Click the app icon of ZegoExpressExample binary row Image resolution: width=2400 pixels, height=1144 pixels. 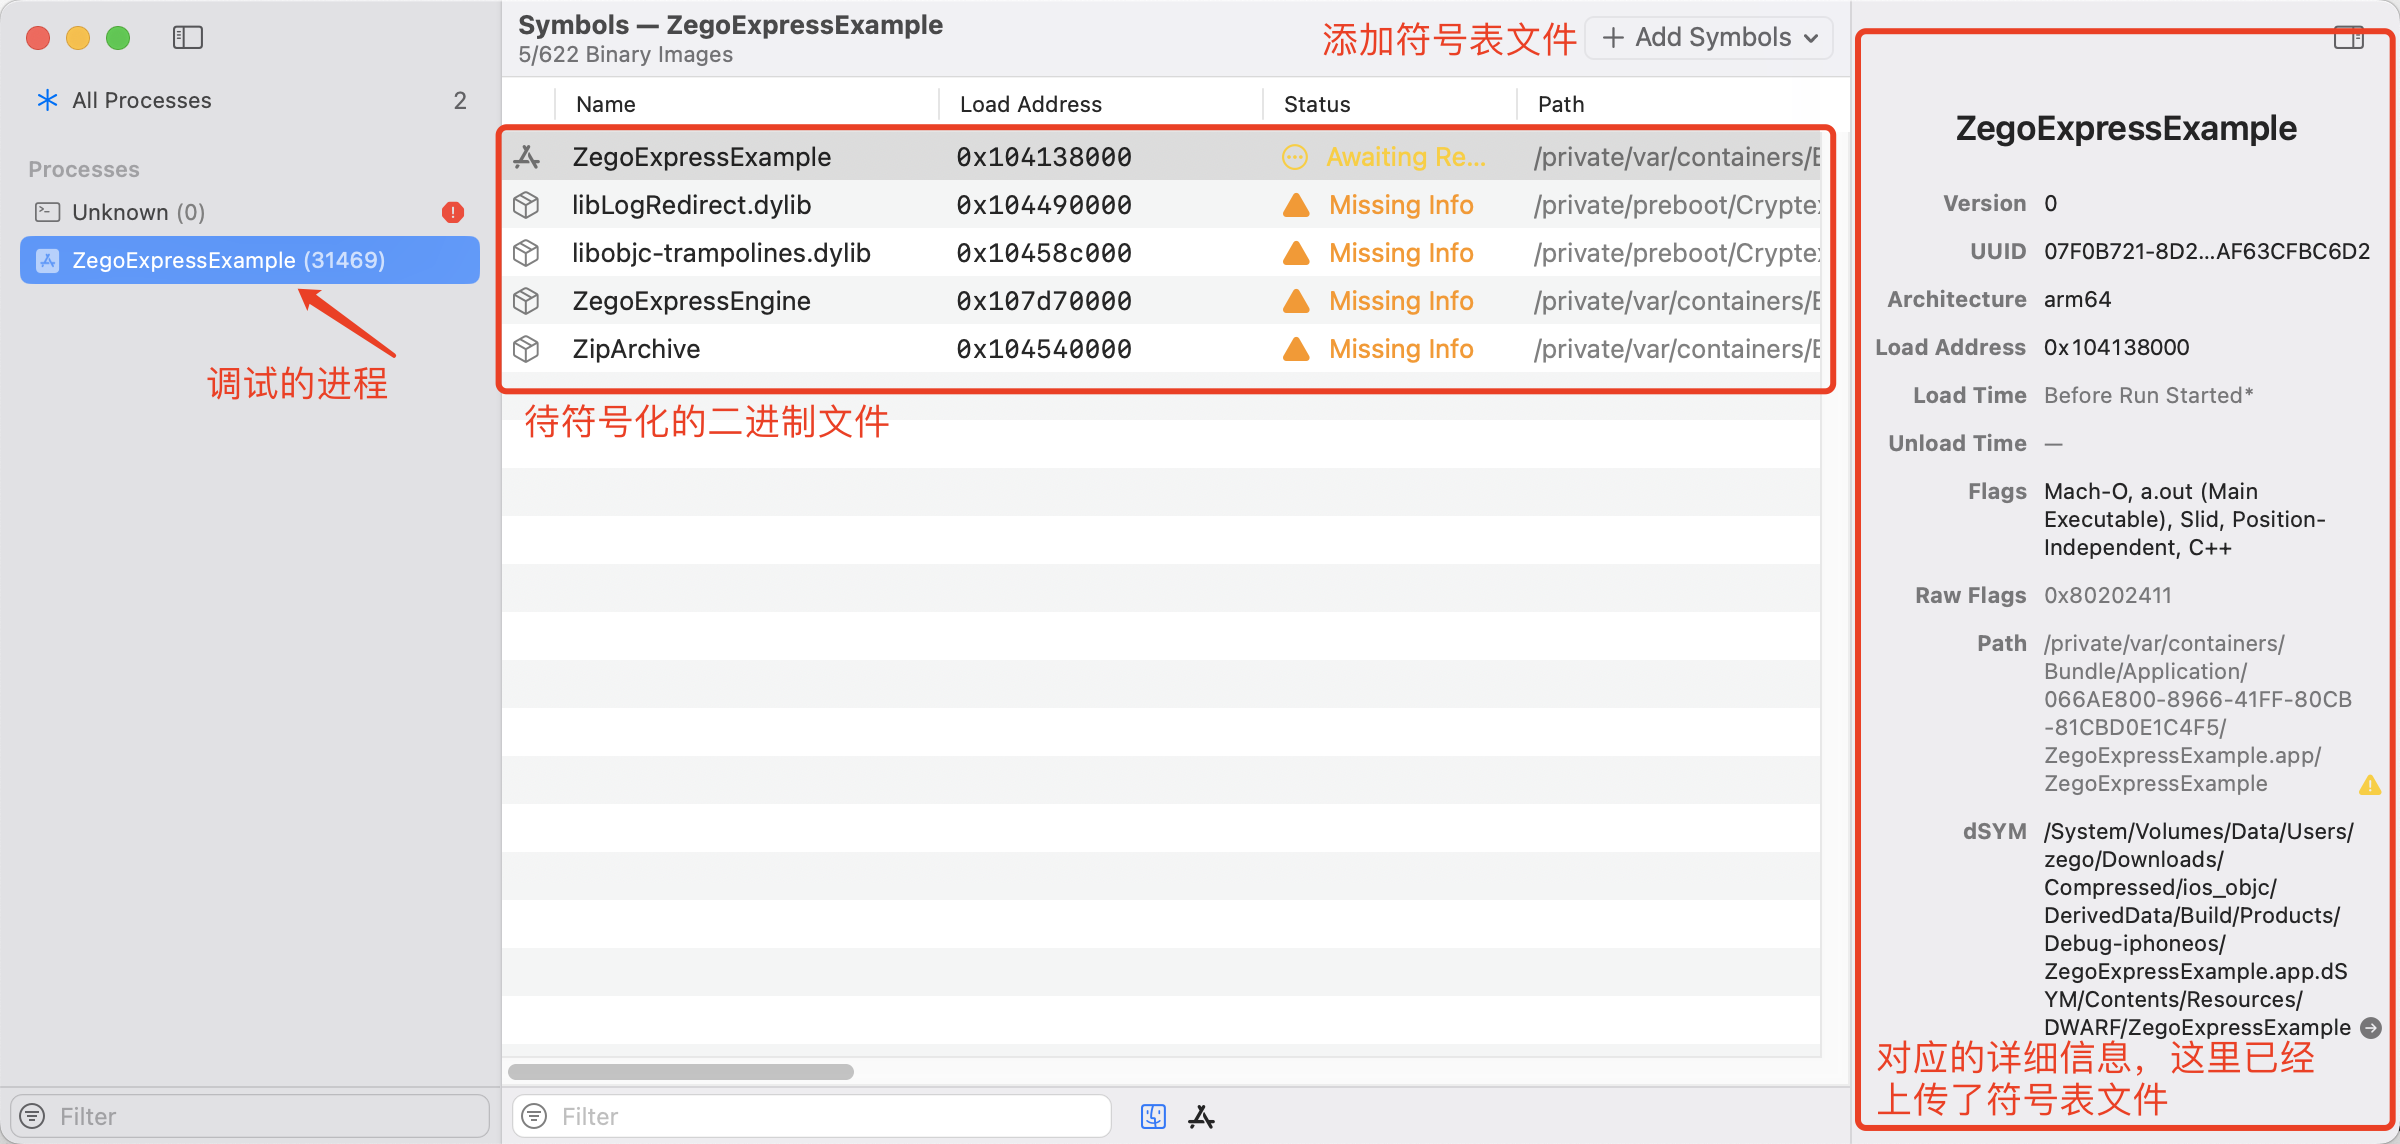point(526,157)
